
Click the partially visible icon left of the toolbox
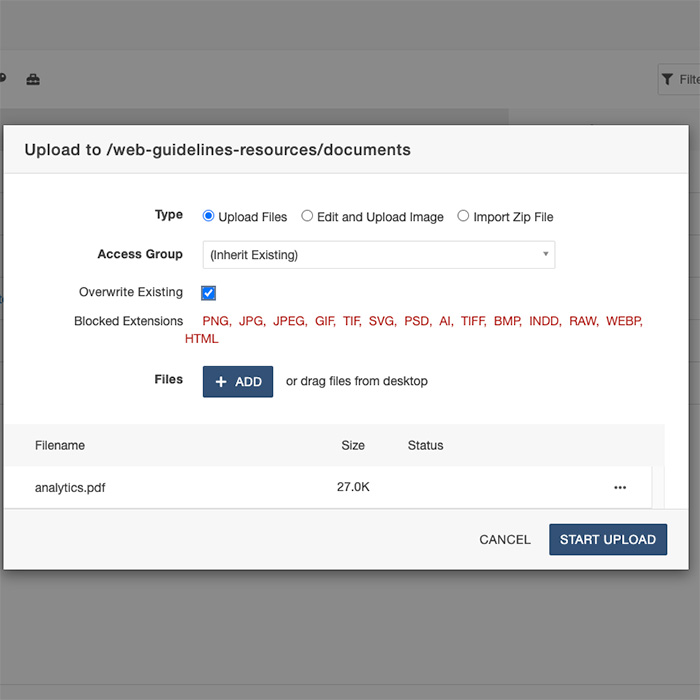pyautogui.click(x=3, y=80)
